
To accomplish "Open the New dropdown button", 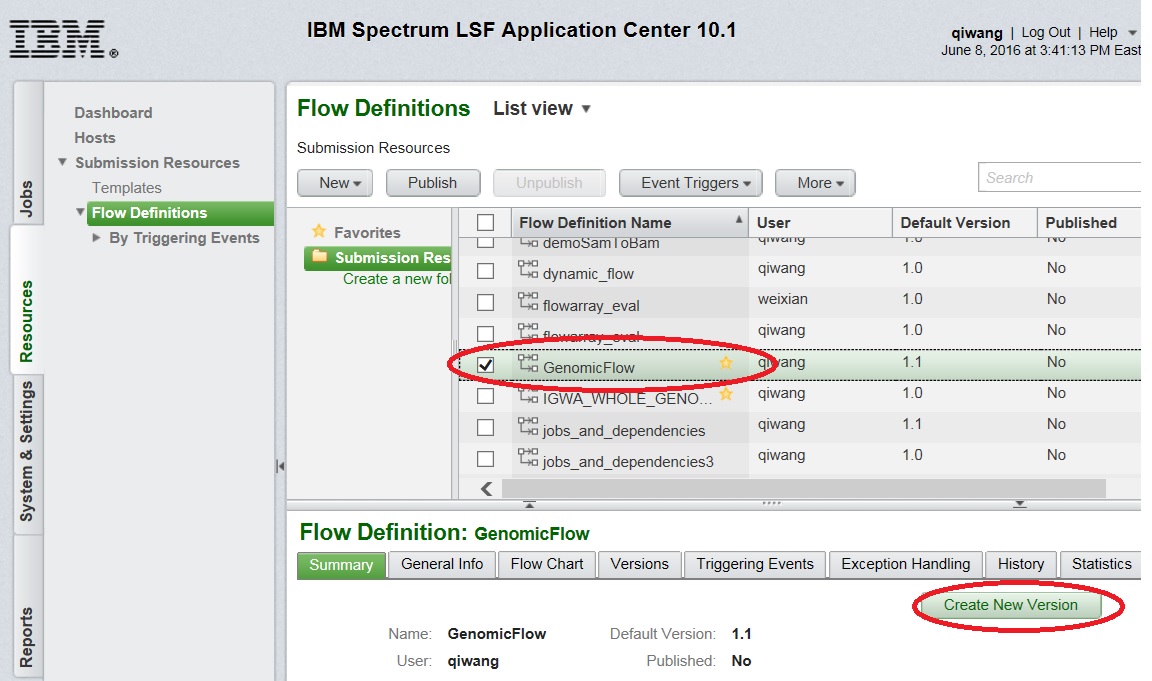I will 335,183.
